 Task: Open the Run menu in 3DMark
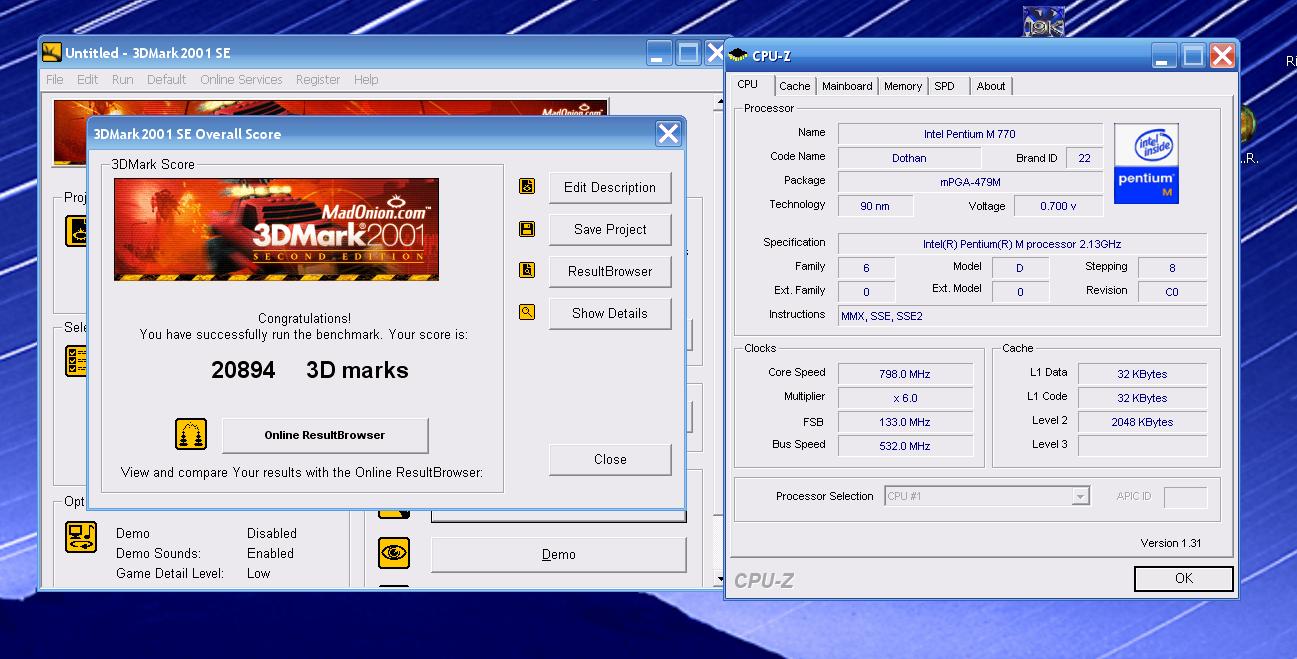(123, 79)
